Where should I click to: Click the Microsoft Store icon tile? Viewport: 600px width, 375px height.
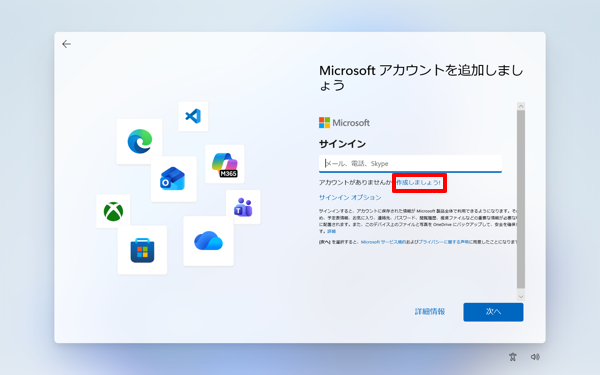(x=142, y=250)
